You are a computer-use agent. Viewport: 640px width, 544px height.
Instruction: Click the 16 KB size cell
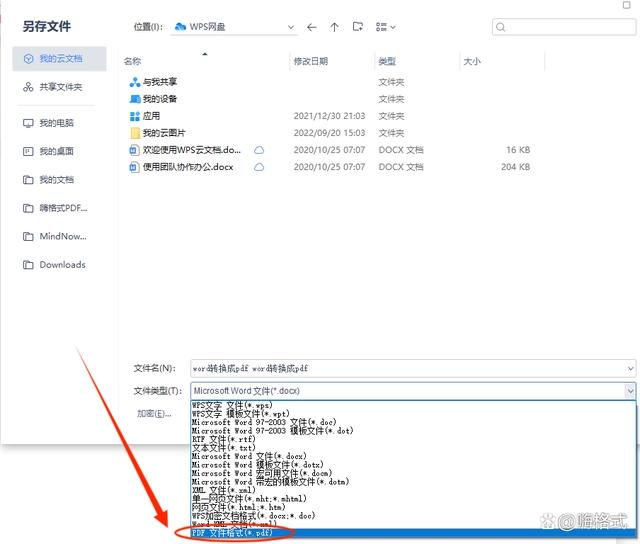click(518, 150)
